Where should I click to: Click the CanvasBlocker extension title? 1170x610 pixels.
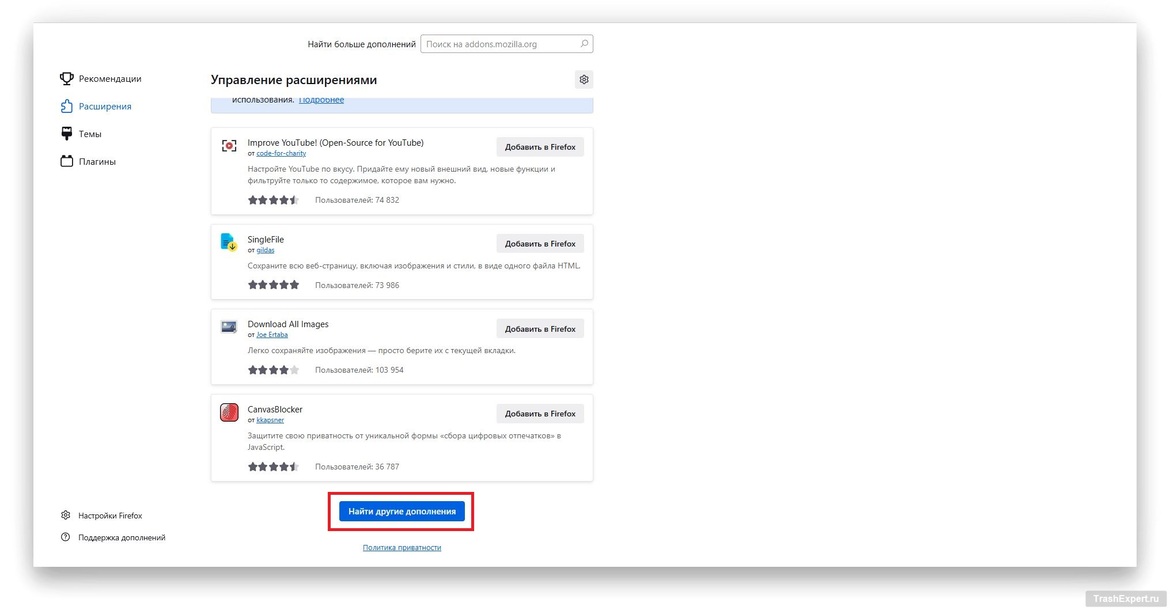pyautogui.click(x=275, y=409)
